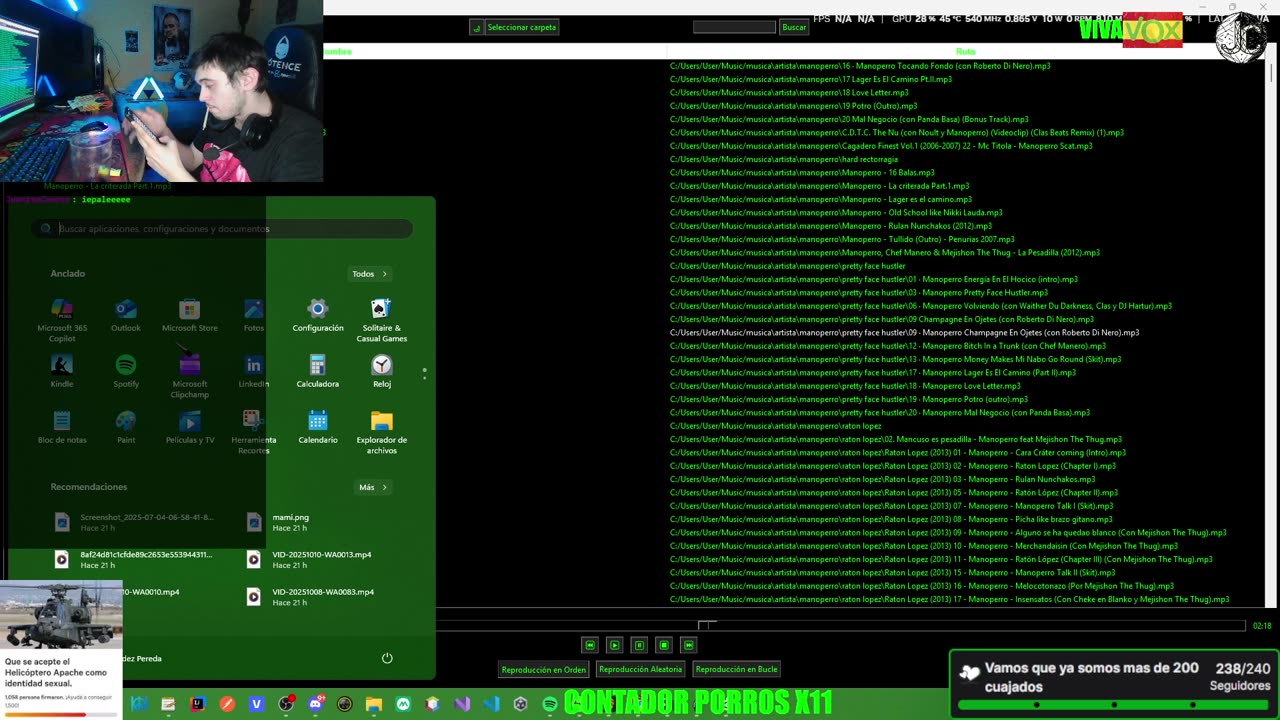
Task: Open Películas y TV app
Action: pyautogui.click(x=190, y=427)
